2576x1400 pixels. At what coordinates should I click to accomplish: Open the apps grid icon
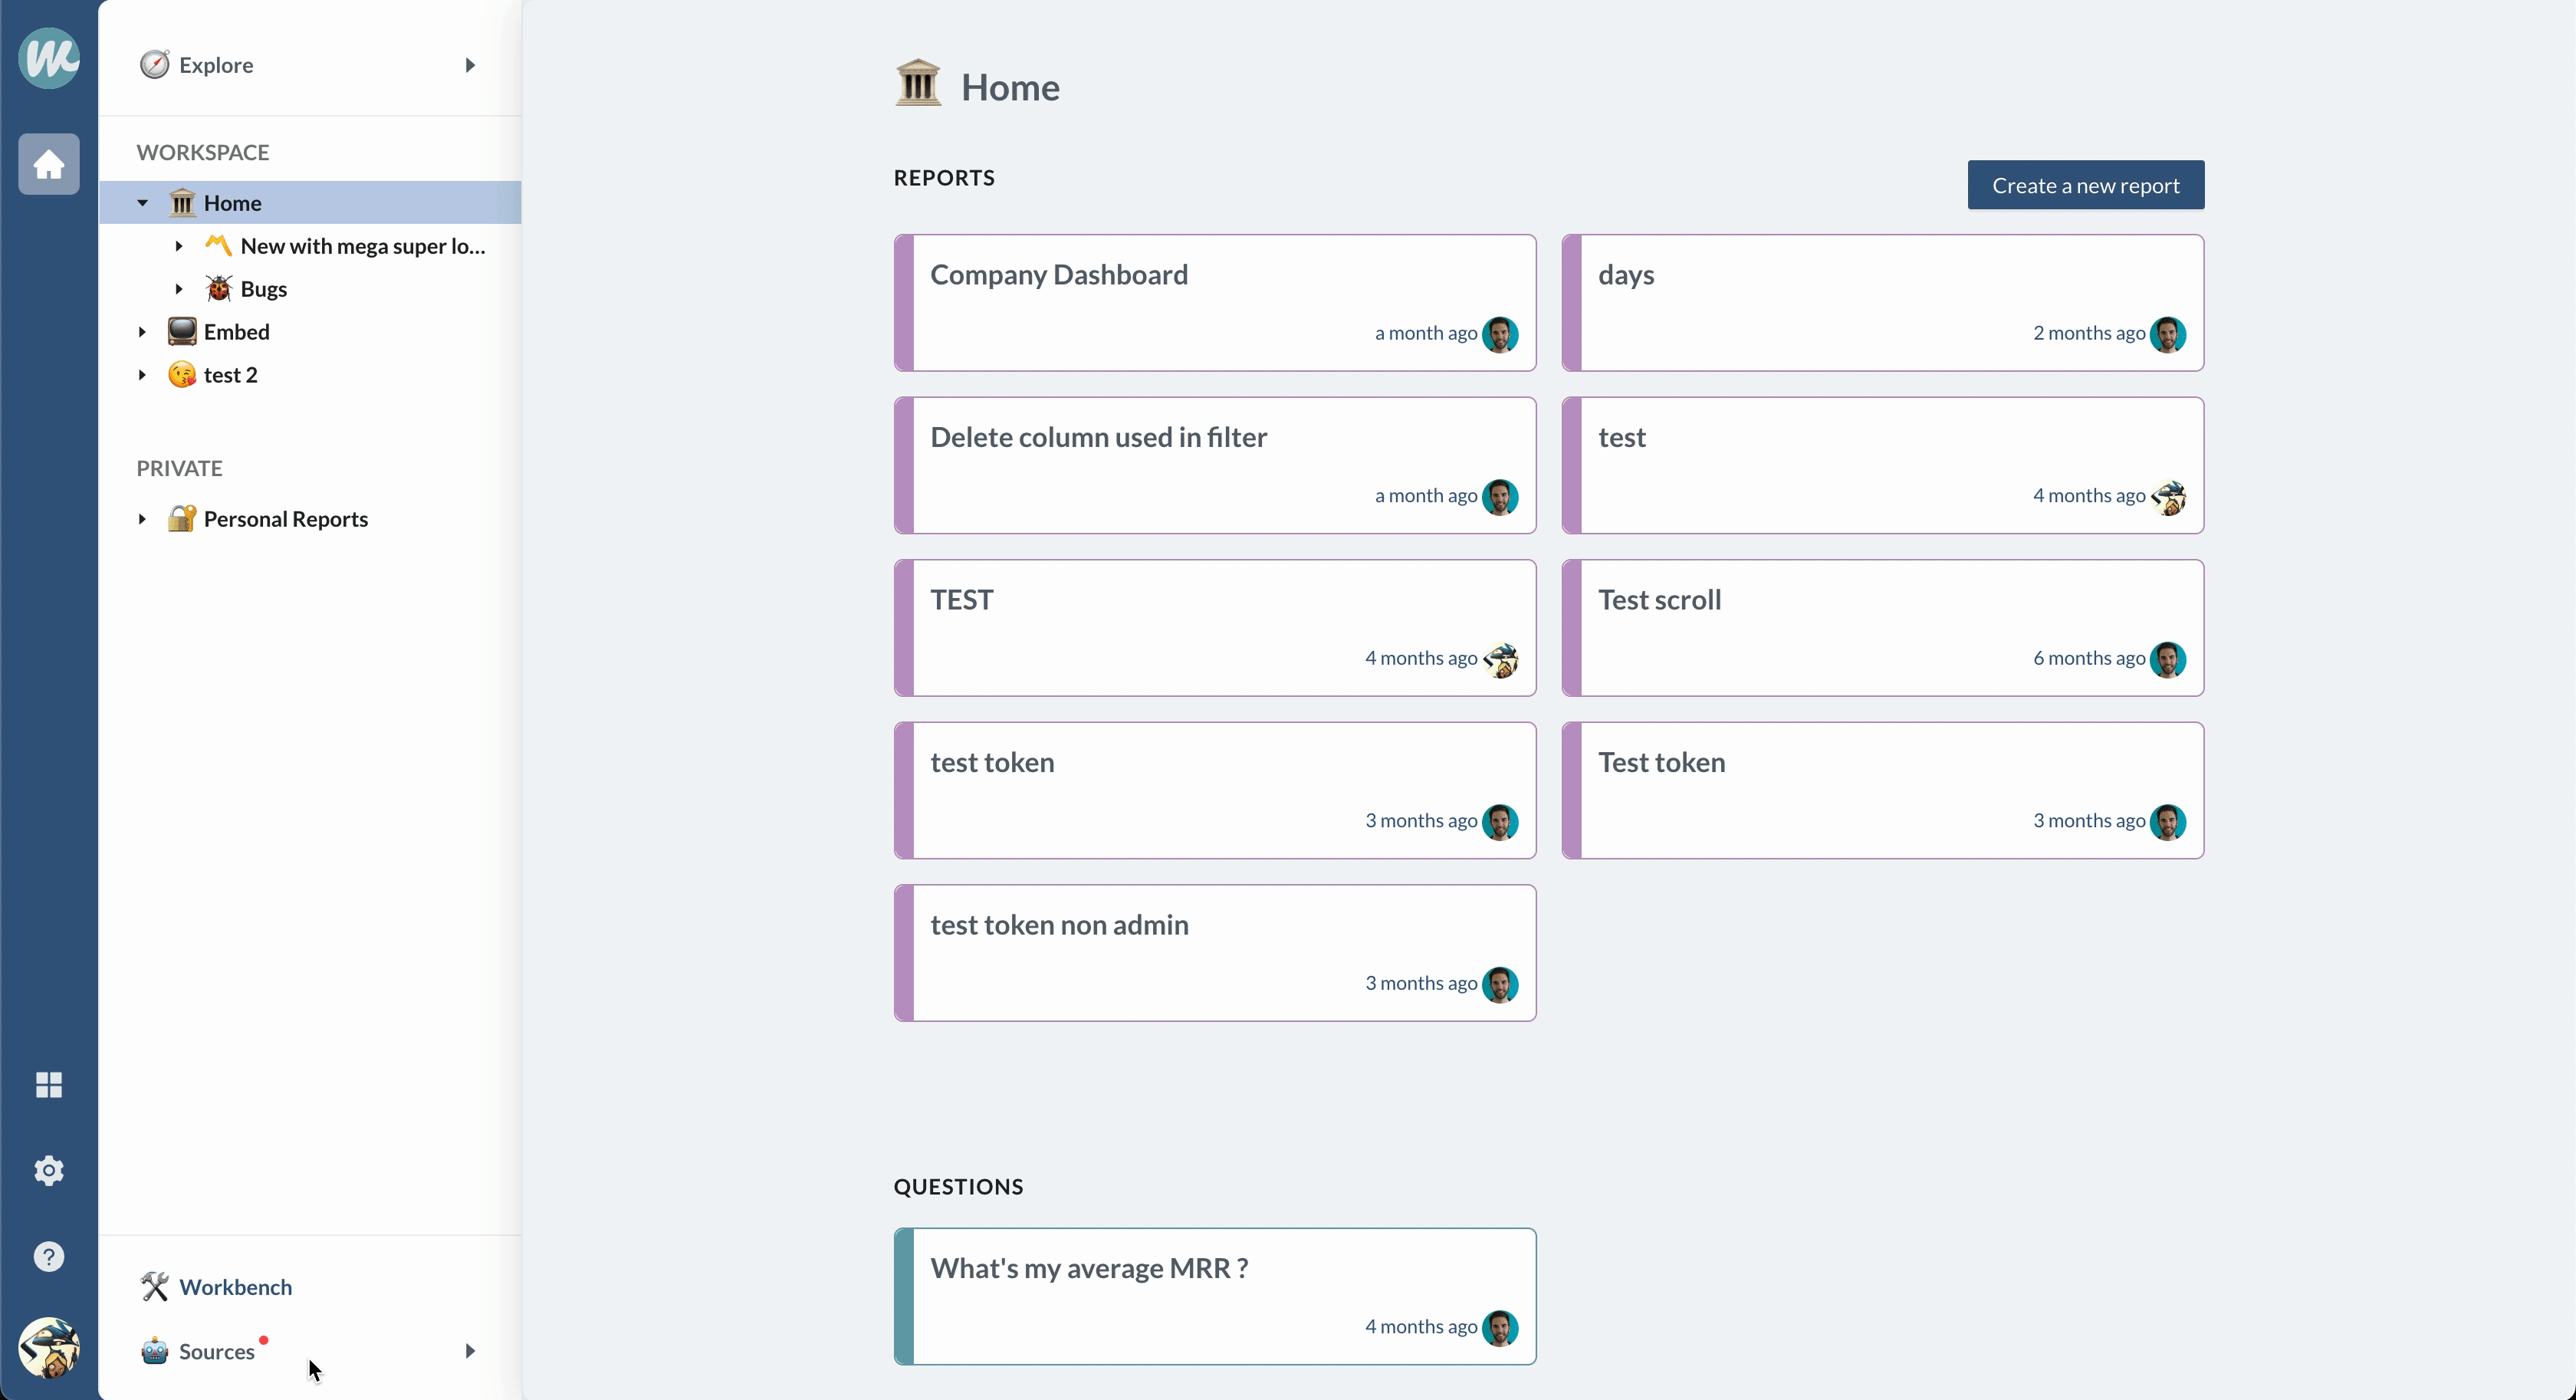click(48, 1085)
